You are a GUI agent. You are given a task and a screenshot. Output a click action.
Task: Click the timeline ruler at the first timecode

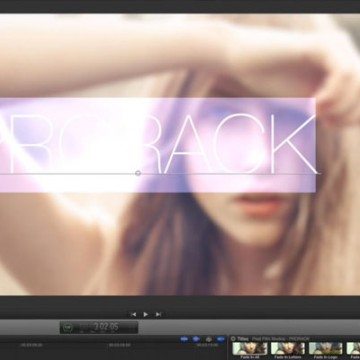click(x=31, y=345)
